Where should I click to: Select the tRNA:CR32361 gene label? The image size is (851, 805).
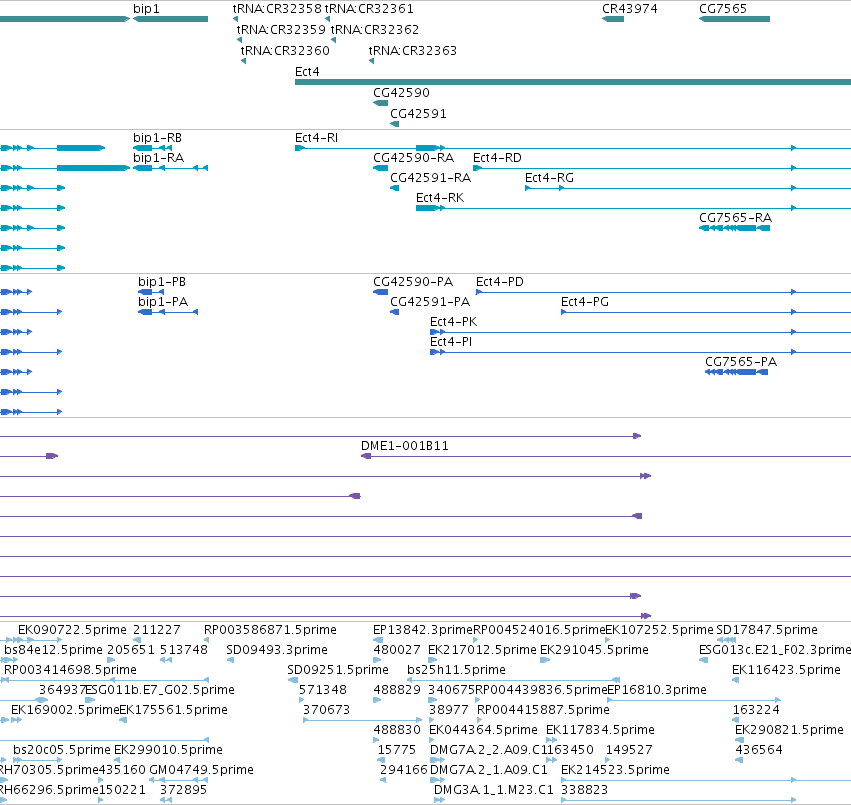(x=369, y=9)
